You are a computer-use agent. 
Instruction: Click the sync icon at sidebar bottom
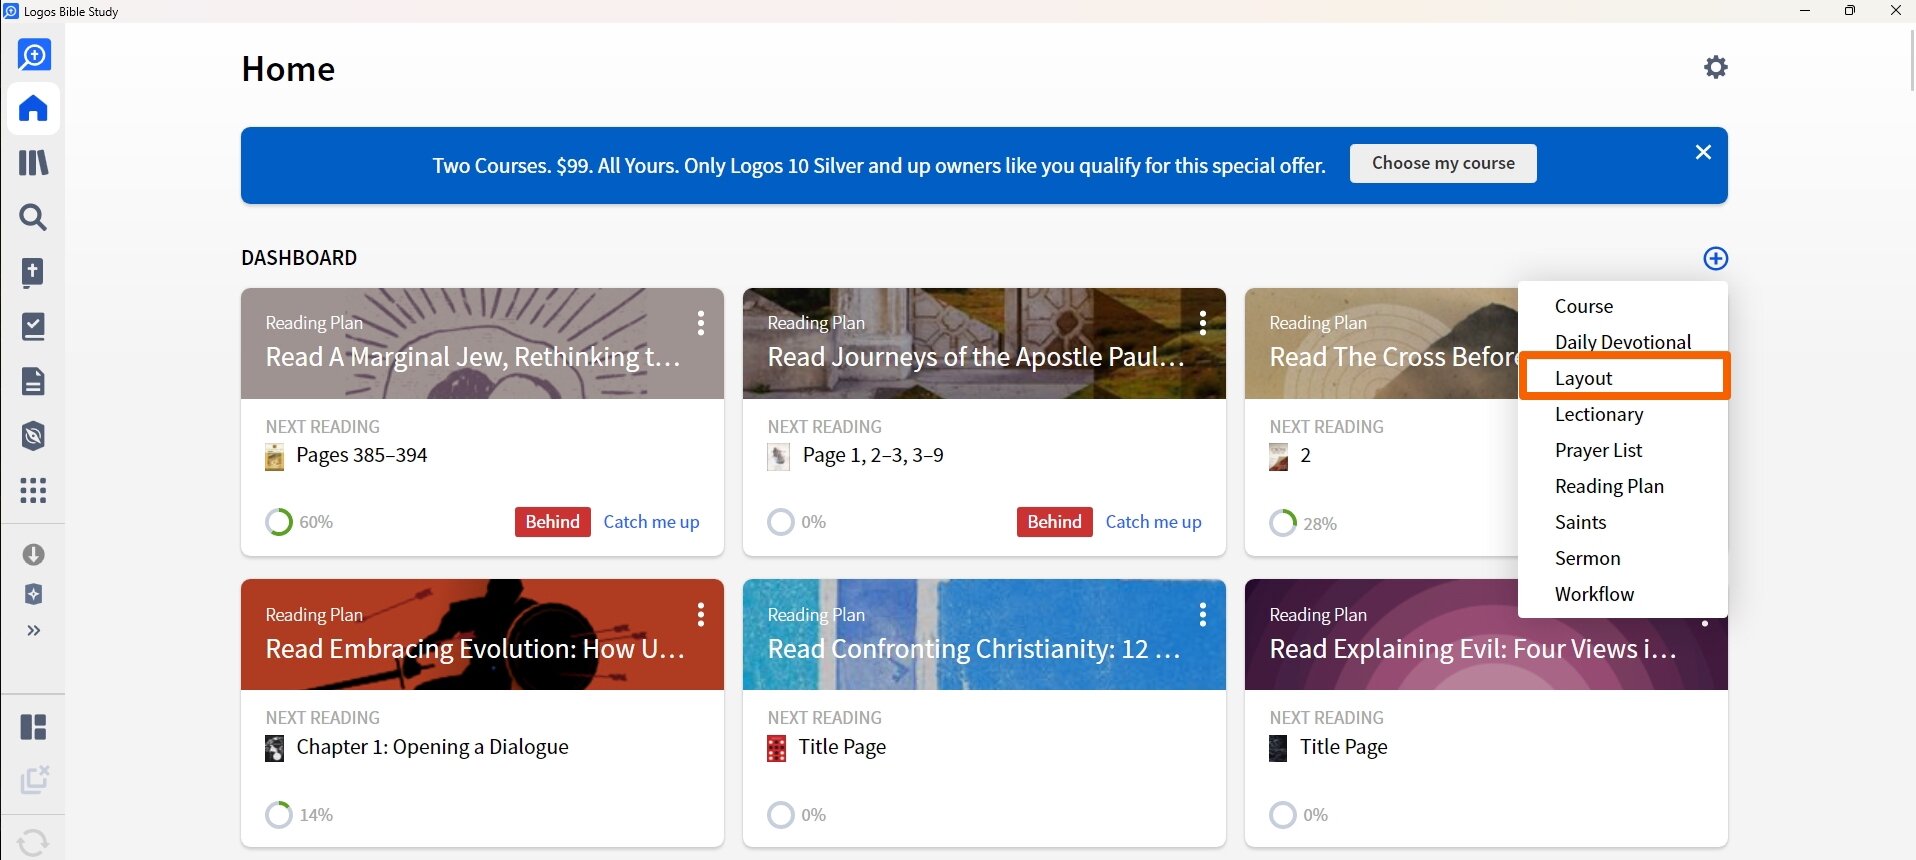tap(34, 842)
